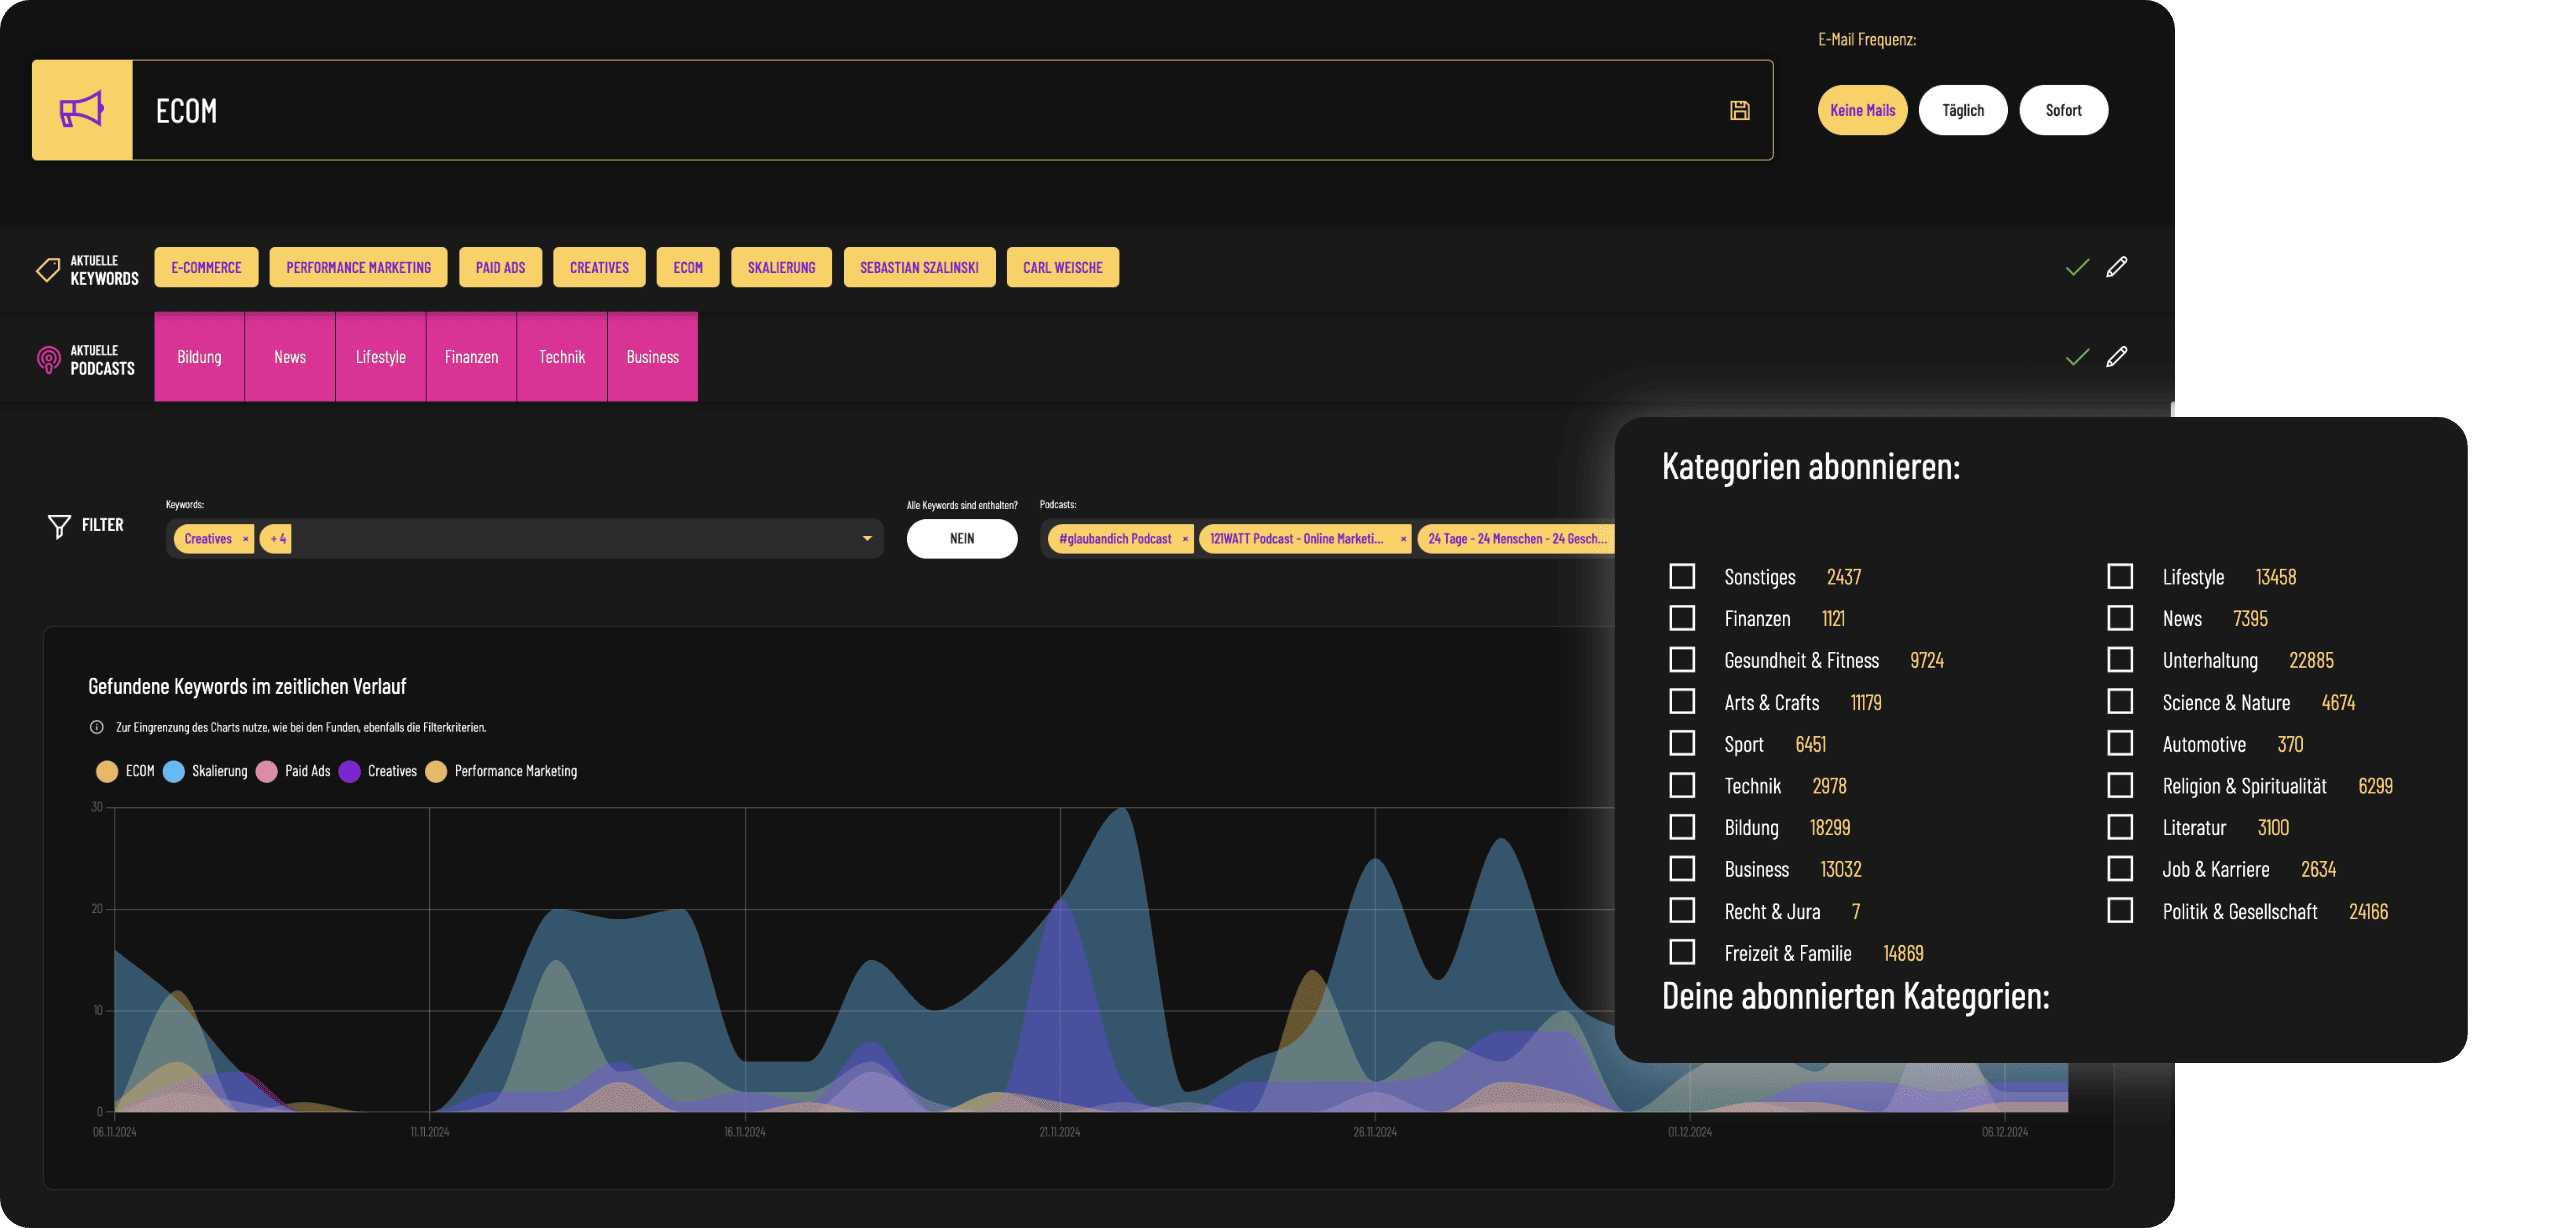Click the green checkmark in the keywords row

click(x=2077, y=267)
